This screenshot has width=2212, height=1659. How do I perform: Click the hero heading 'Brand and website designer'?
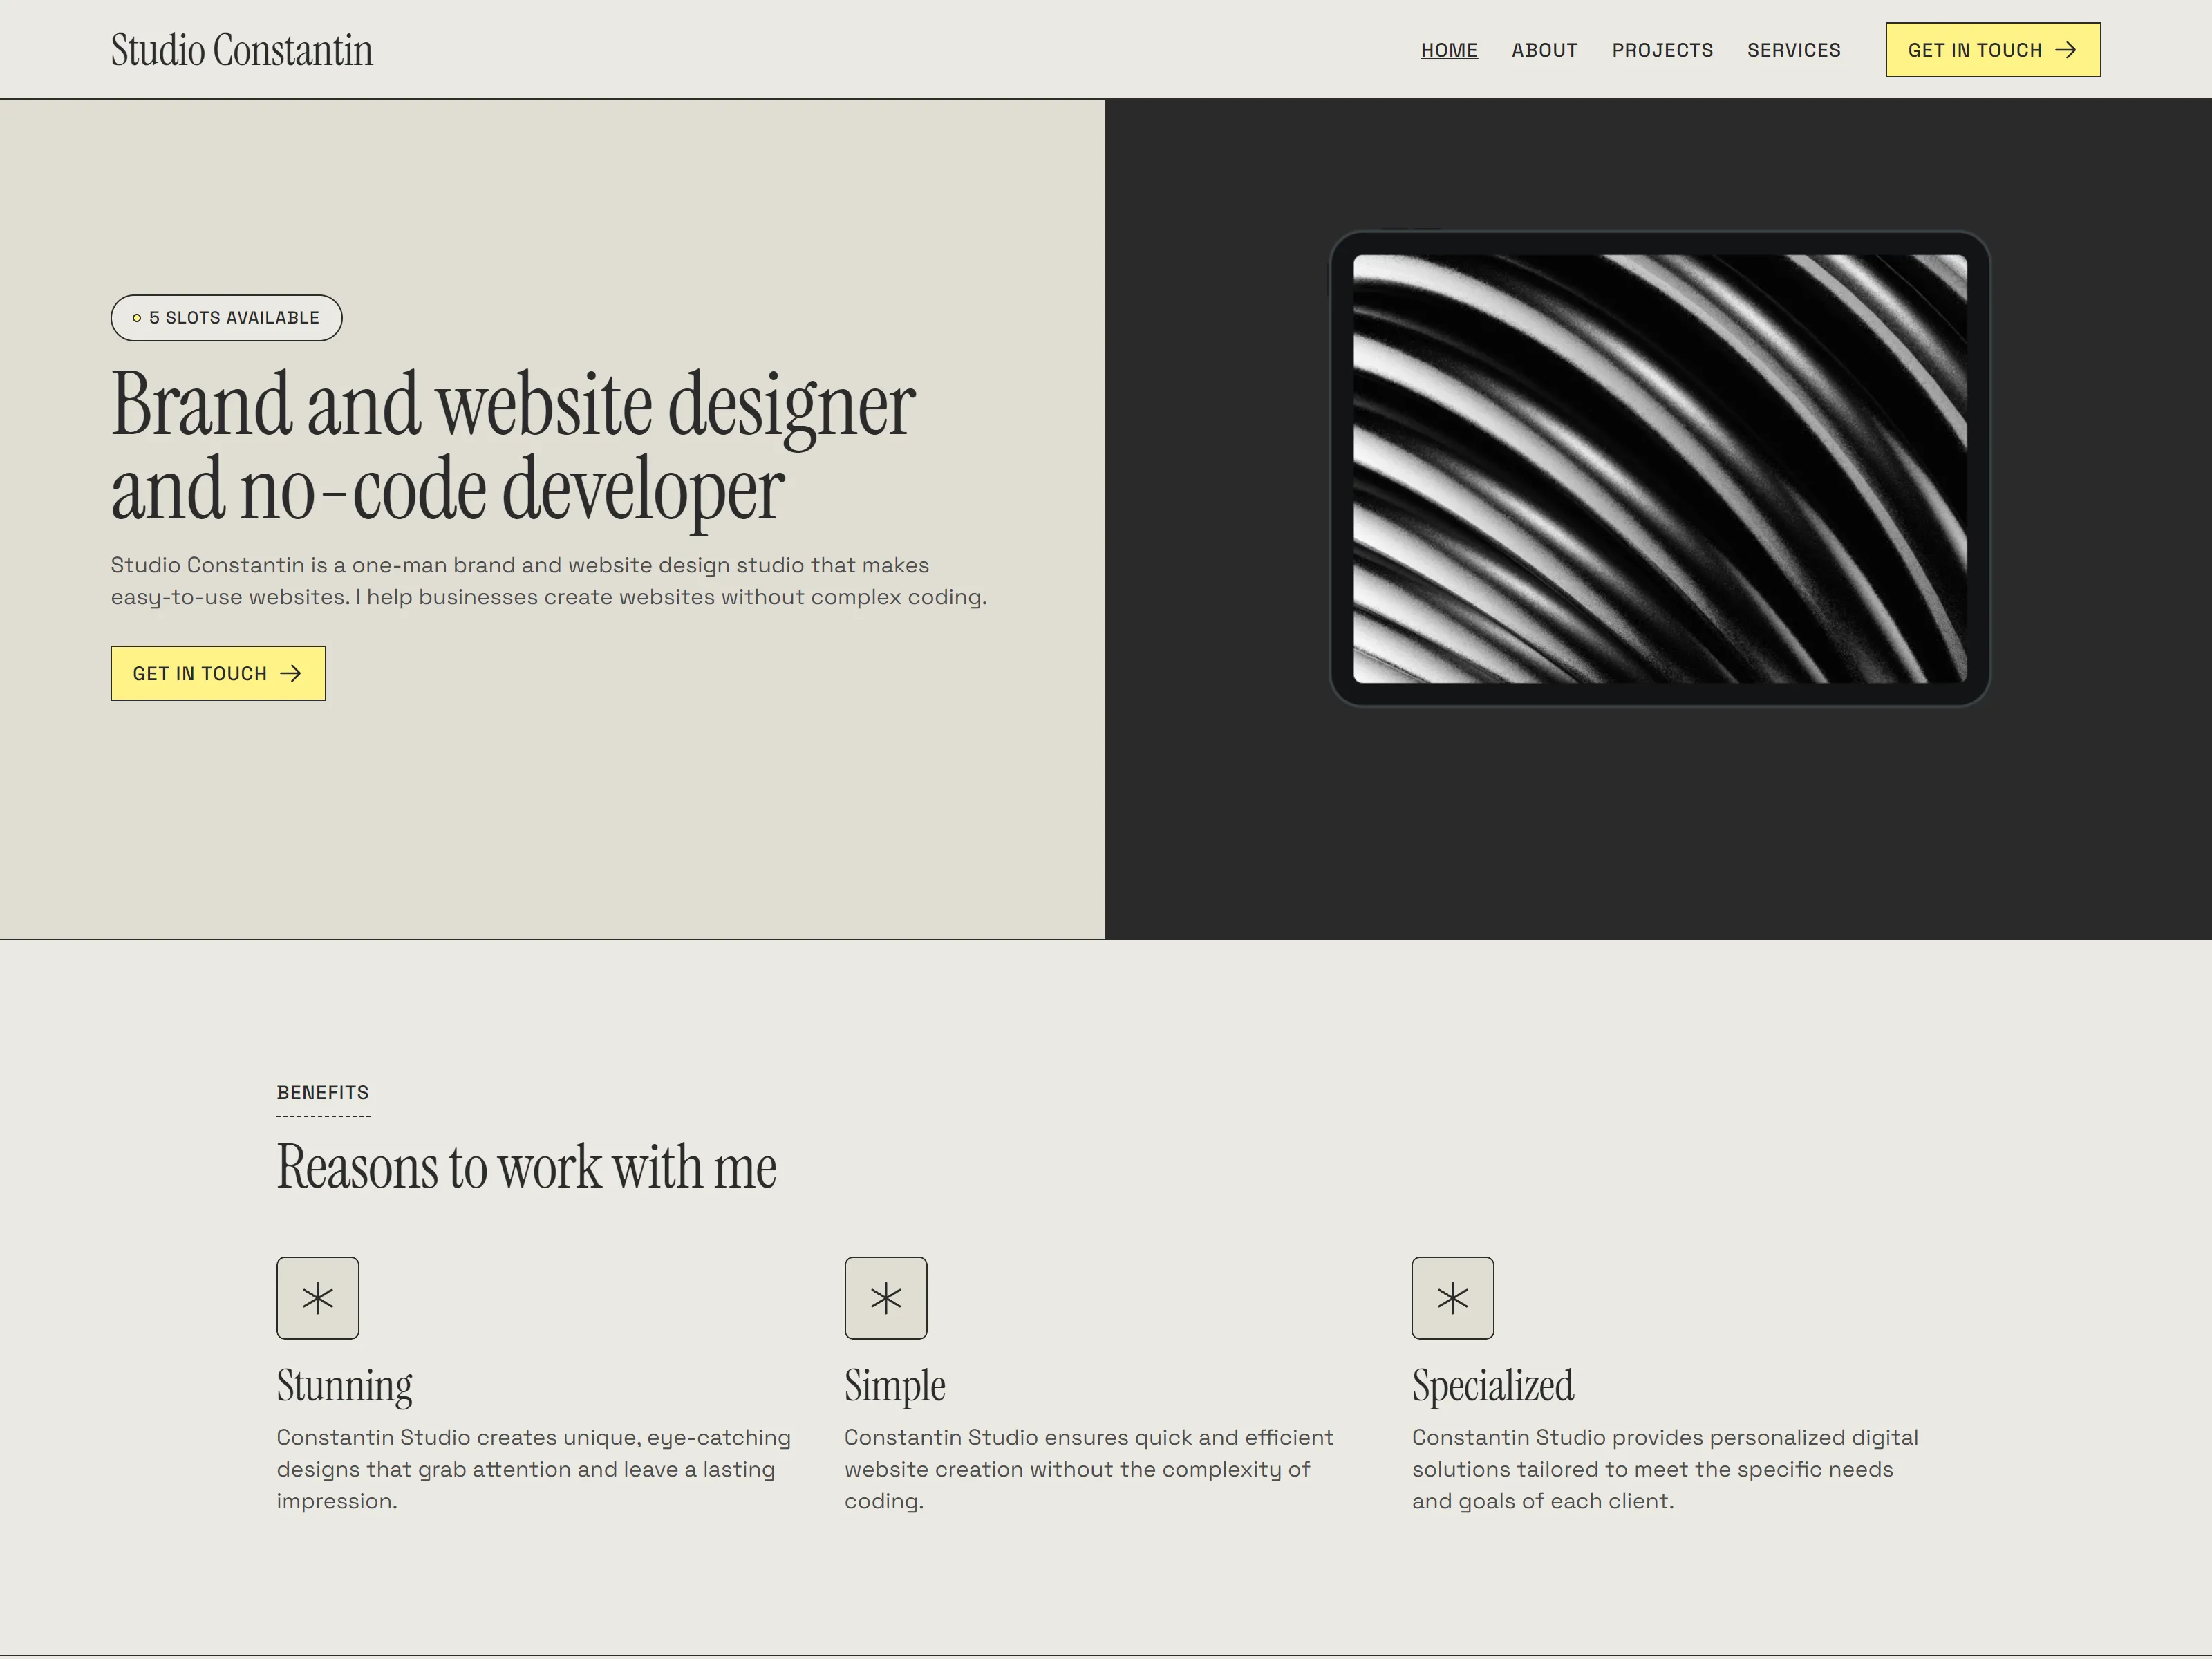pyautogui.click(x=512, y=446)
